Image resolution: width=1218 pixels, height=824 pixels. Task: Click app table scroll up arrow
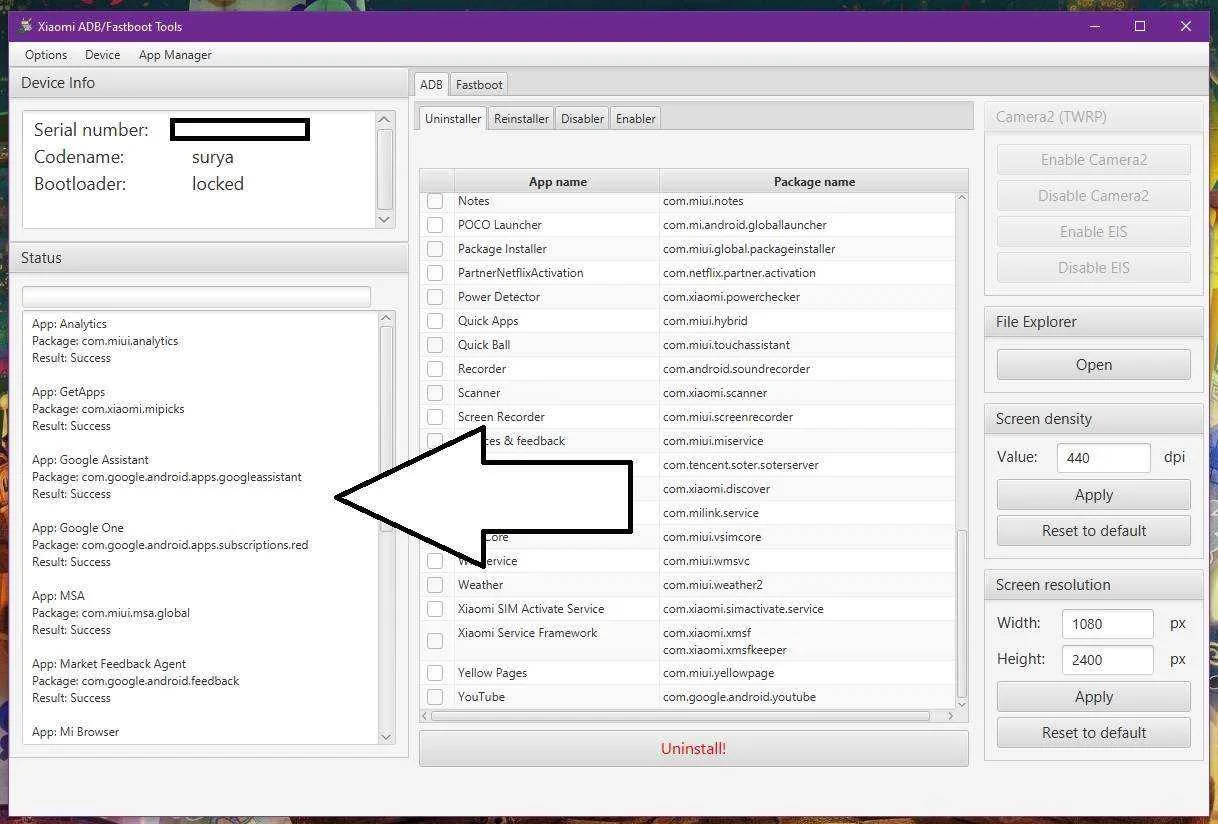tap(962, 199)
